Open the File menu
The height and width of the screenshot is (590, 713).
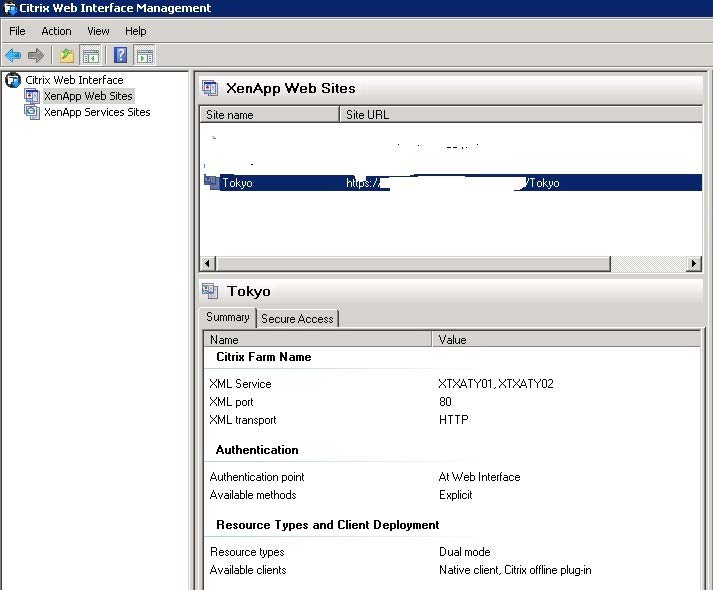[x=17, y=31]
